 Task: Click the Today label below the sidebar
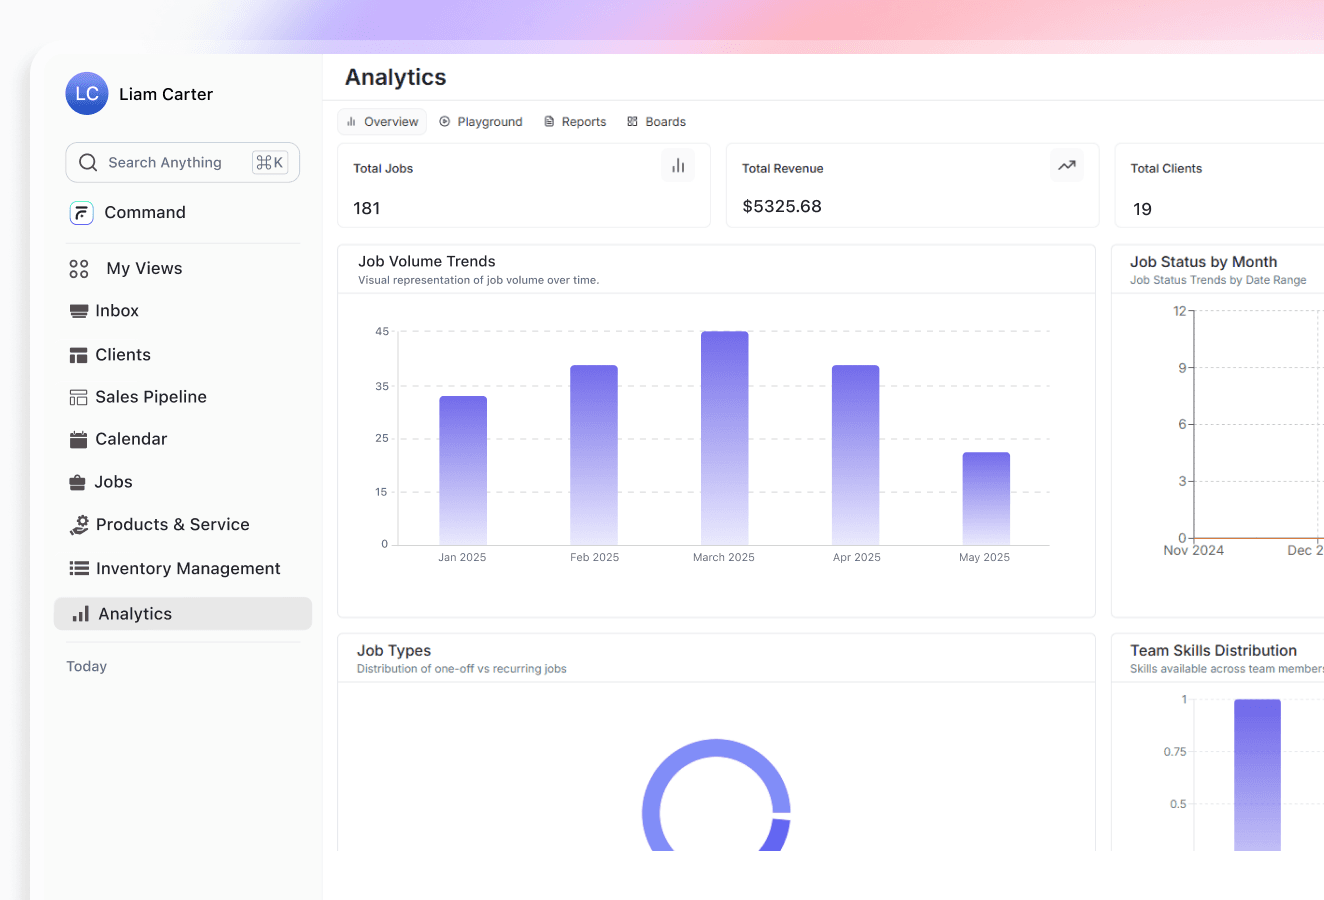[86, 666]
